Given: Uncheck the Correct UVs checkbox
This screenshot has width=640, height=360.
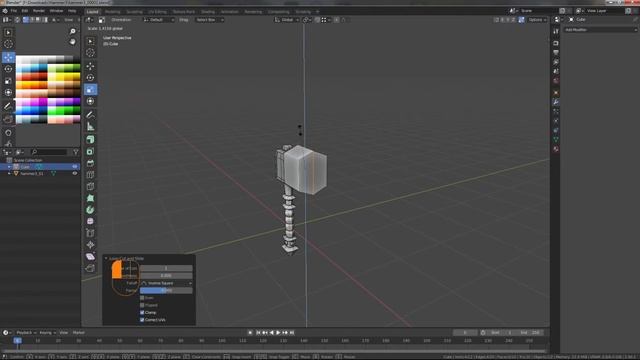Looking at the screenshot, I should click(x=142, y=320).
